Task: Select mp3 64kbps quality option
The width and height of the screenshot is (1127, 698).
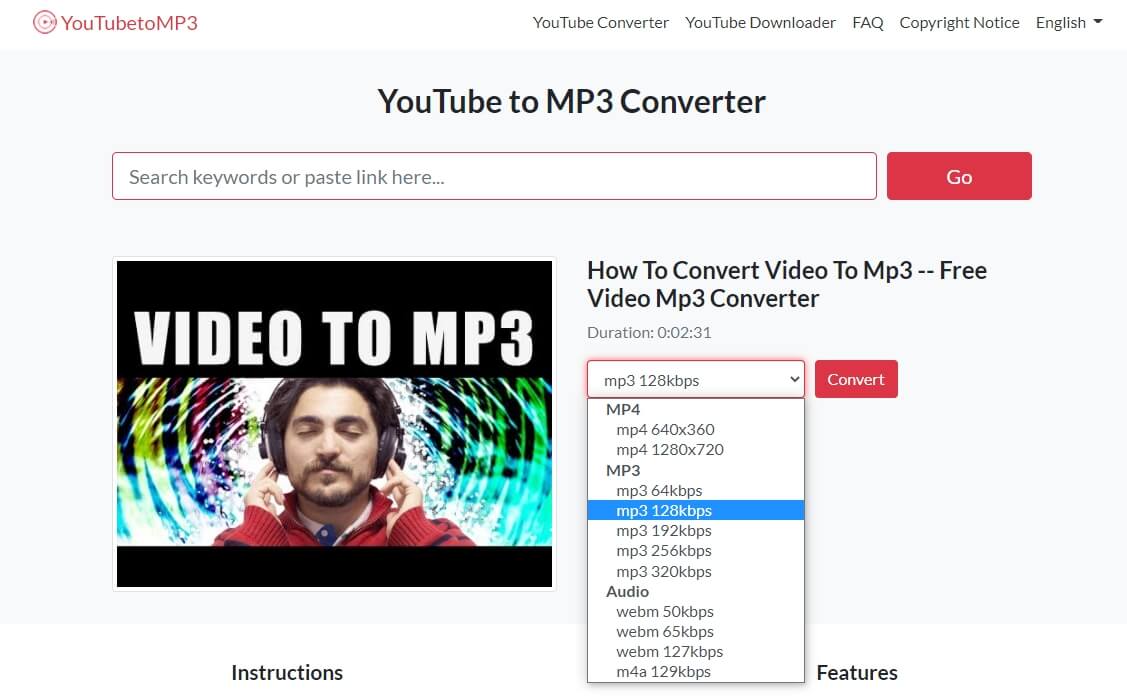Action: tap(658, 490)
